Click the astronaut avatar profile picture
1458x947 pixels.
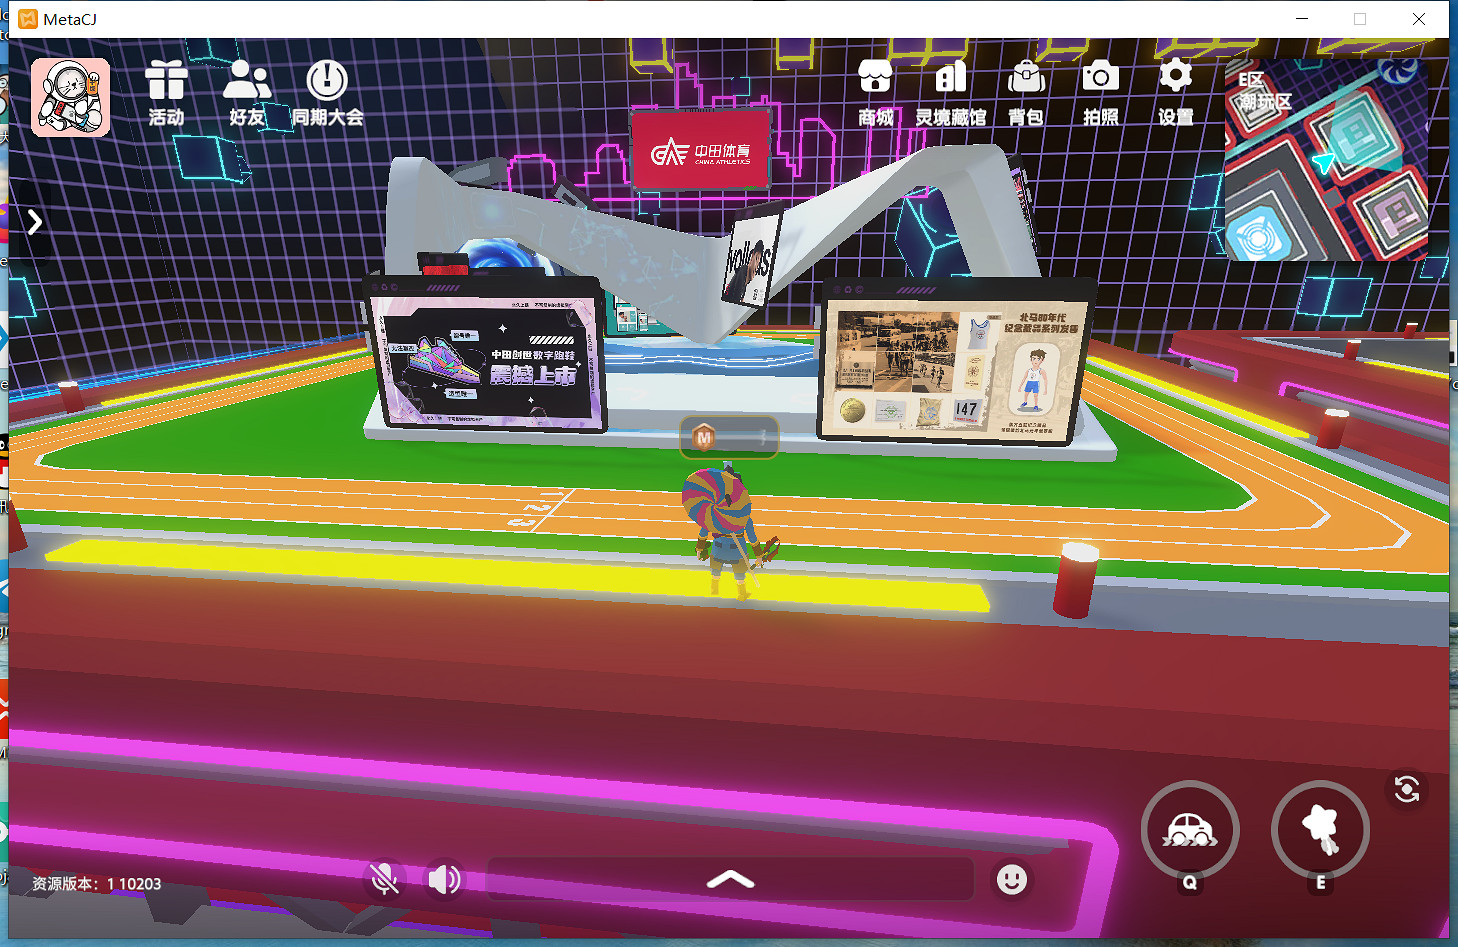coord(70,97)
